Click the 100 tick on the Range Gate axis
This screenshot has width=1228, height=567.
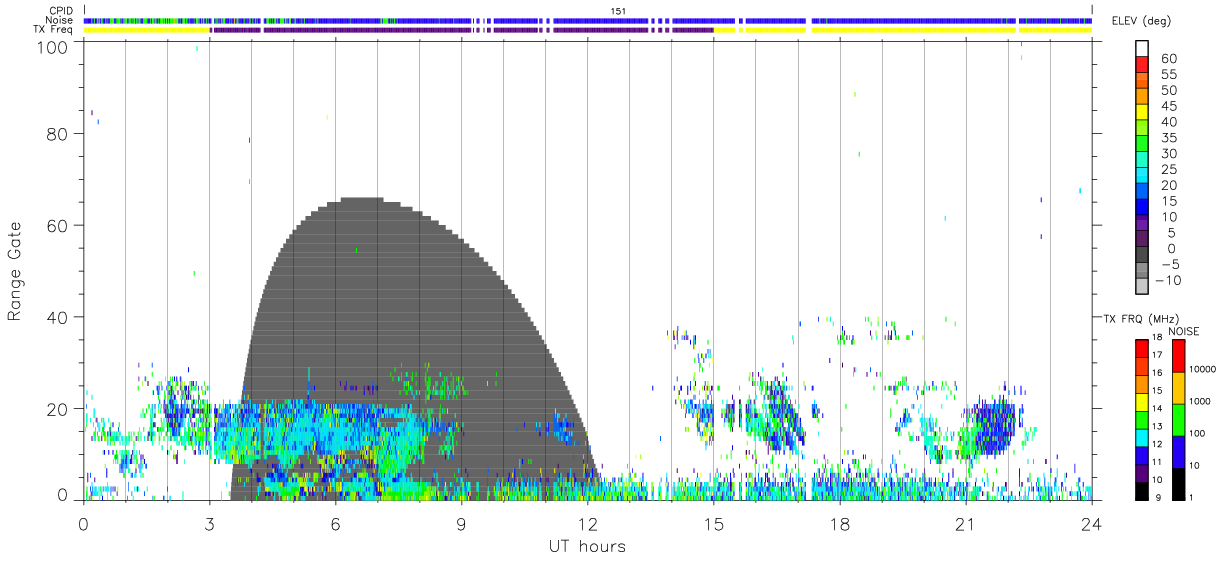[x=54, y=46]
